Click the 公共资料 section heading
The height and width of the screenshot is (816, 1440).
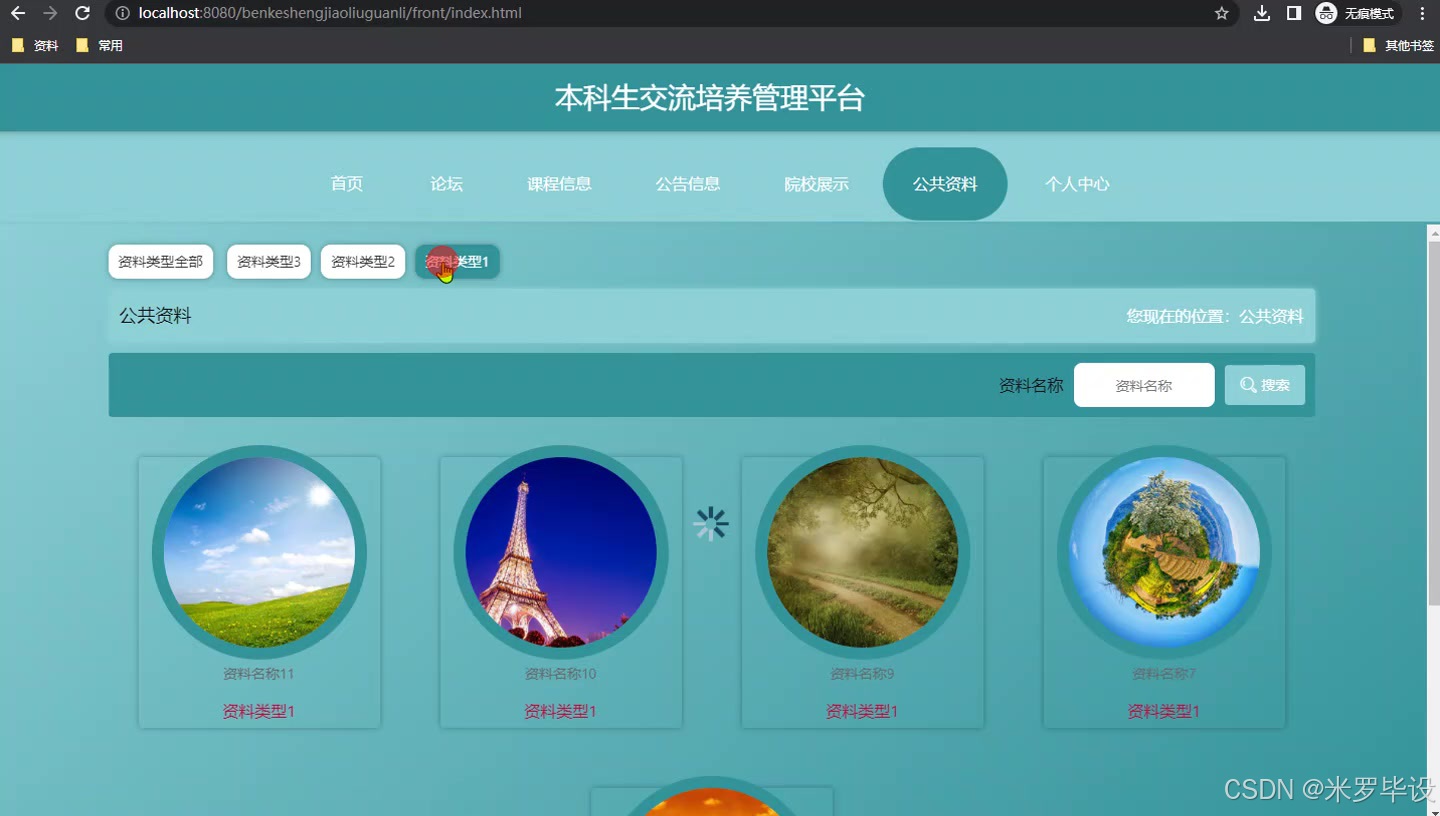pyautogui.click(x=155, y=316)
